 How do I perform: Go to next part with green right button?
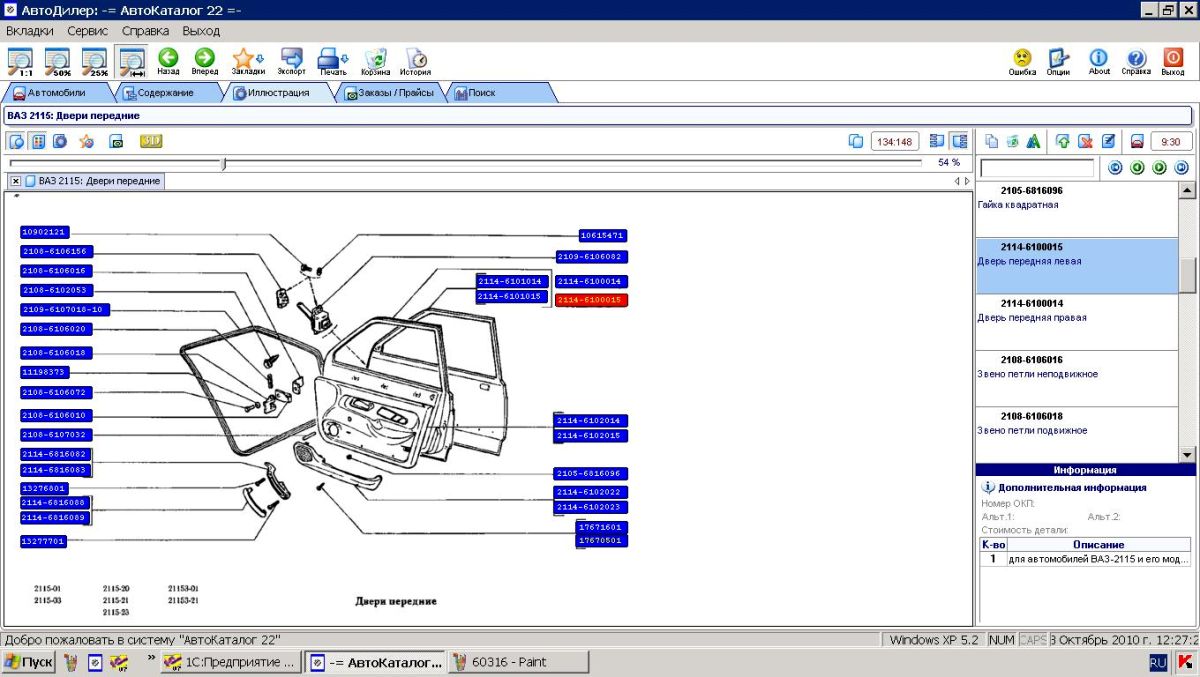point(1159,167)
